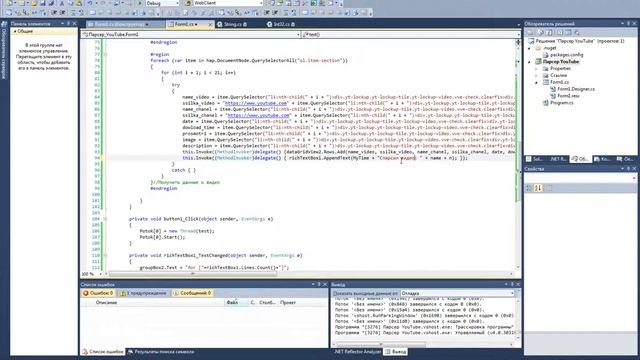Sort error list by Файл column

(x=236, y=302)
